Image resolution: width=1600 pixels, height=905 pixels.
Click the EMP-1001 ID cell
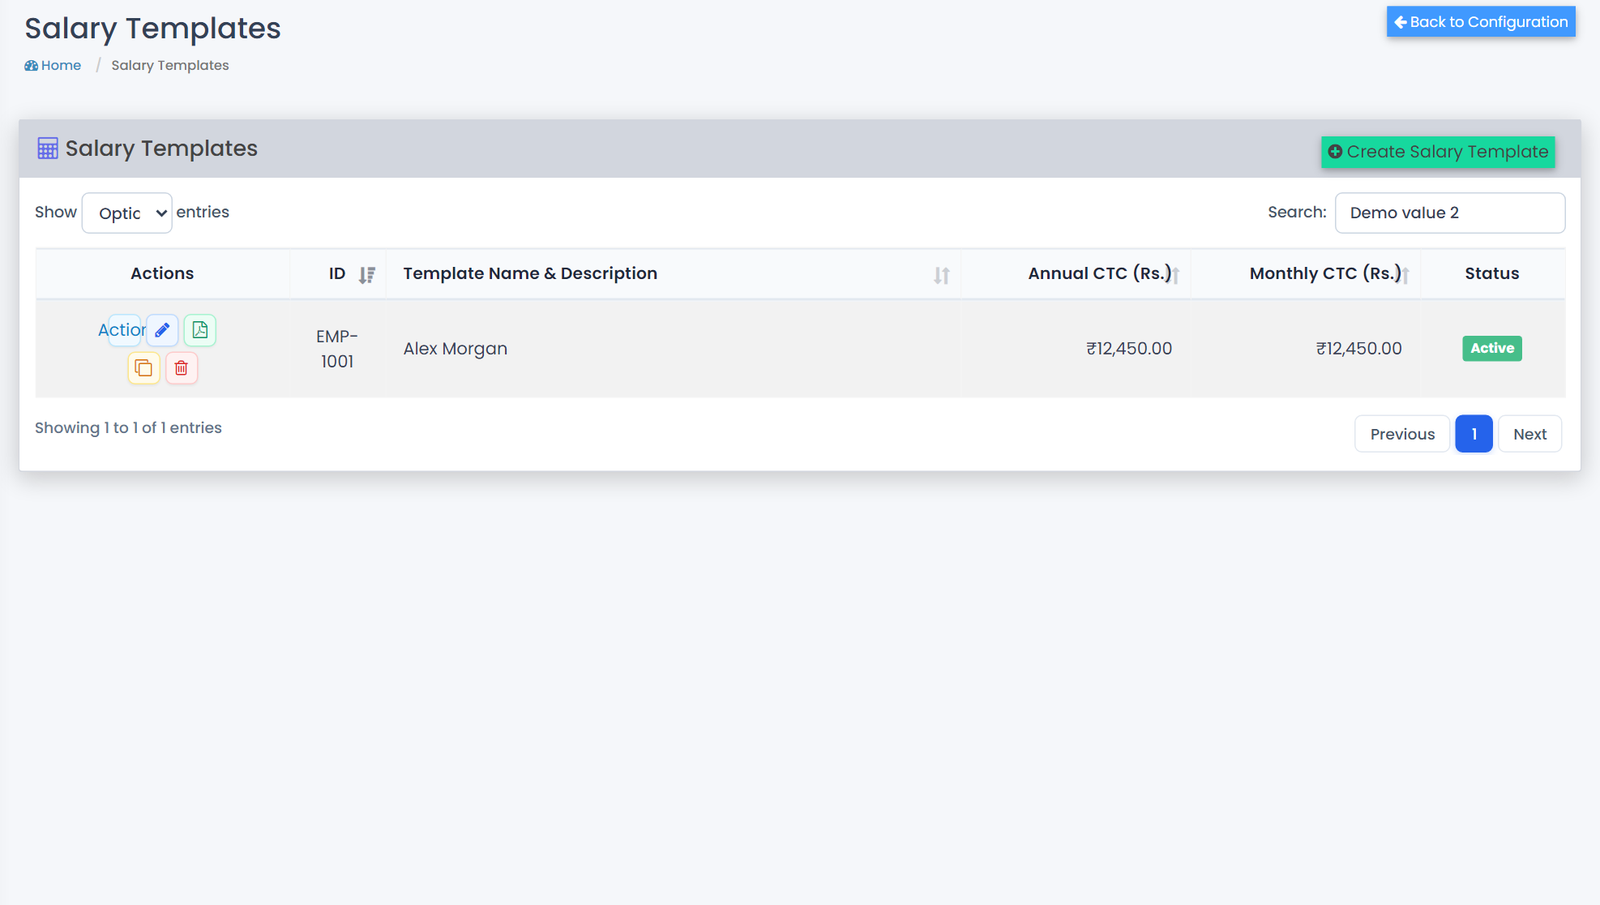click(337, 349)
